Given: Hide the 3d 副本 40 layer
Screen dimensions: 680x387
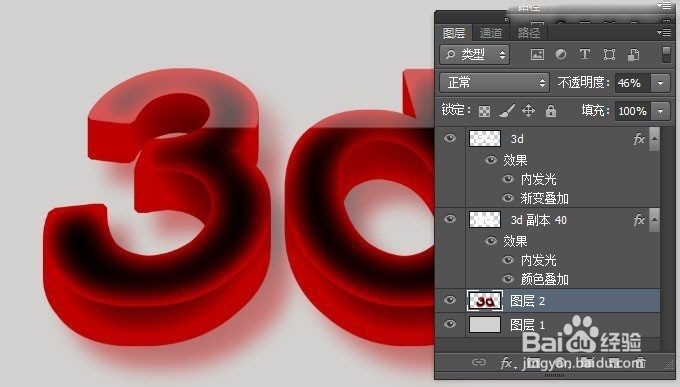Looking at the screenshot, I should point(450,219).
